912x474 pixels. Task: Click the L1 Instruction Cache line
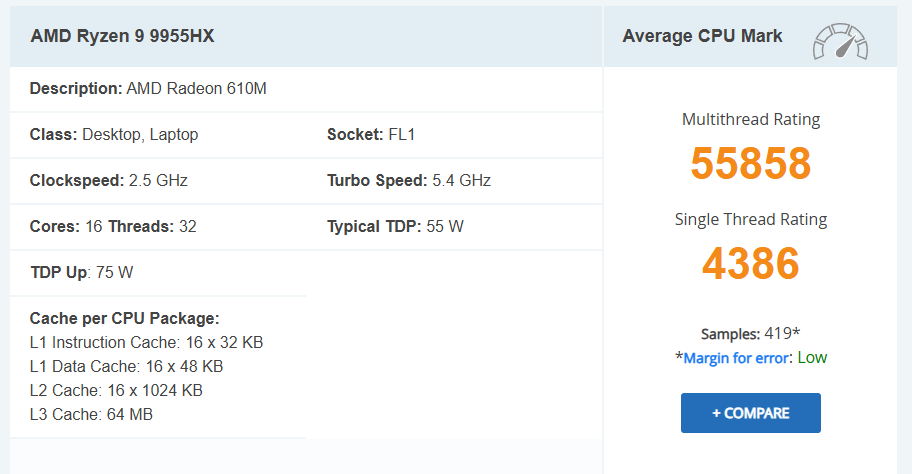146,343
